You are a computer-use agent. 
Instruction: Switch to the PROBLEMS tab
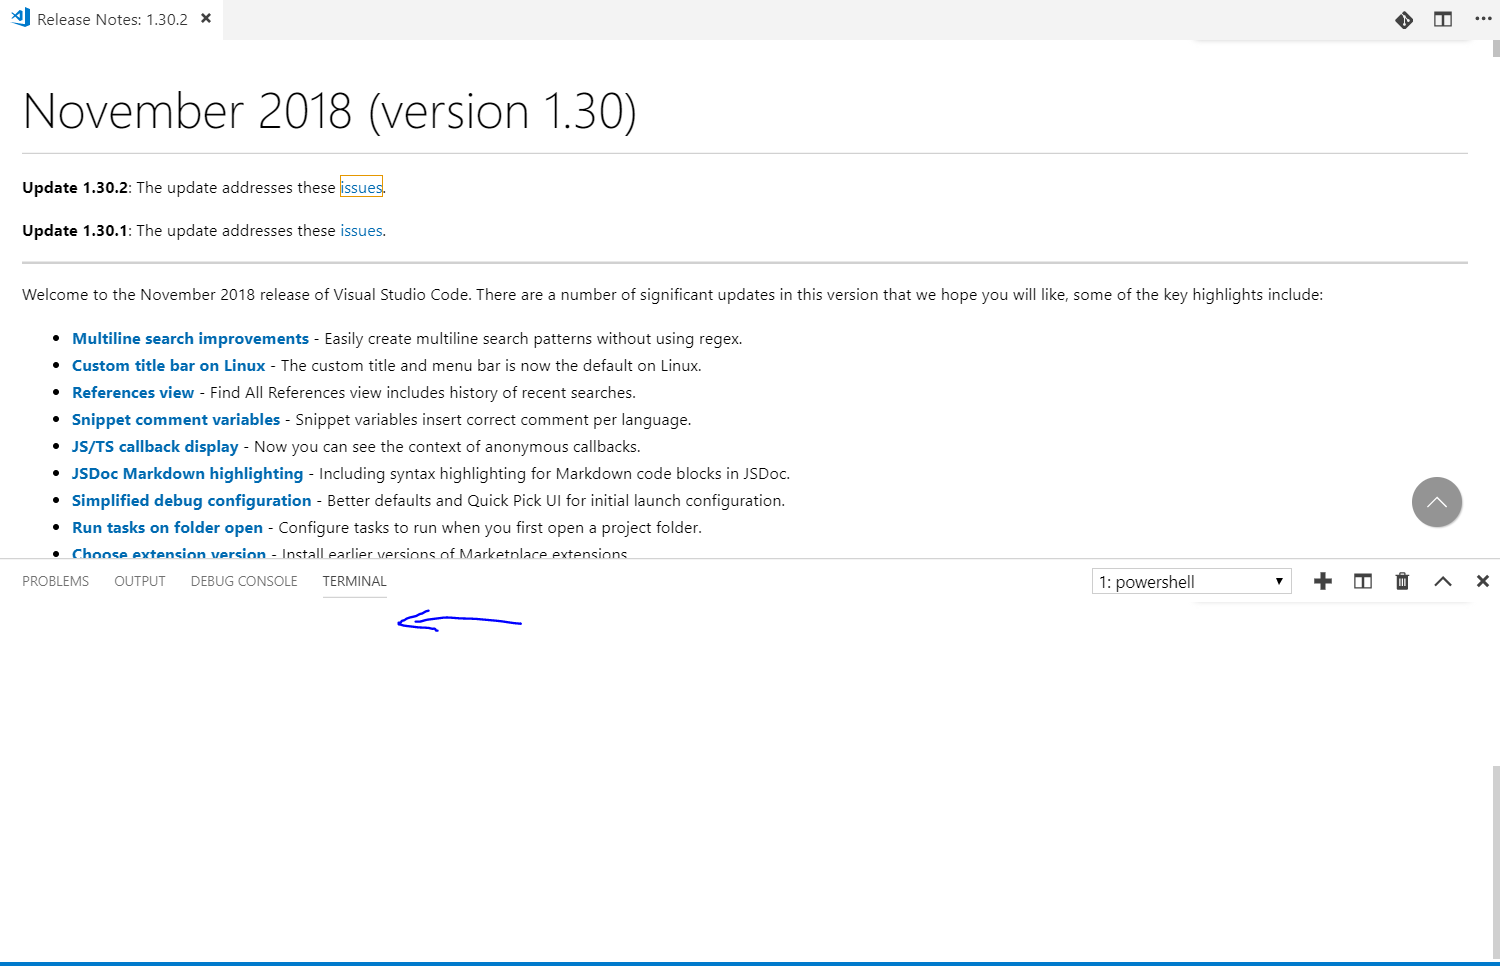[55, 580]
